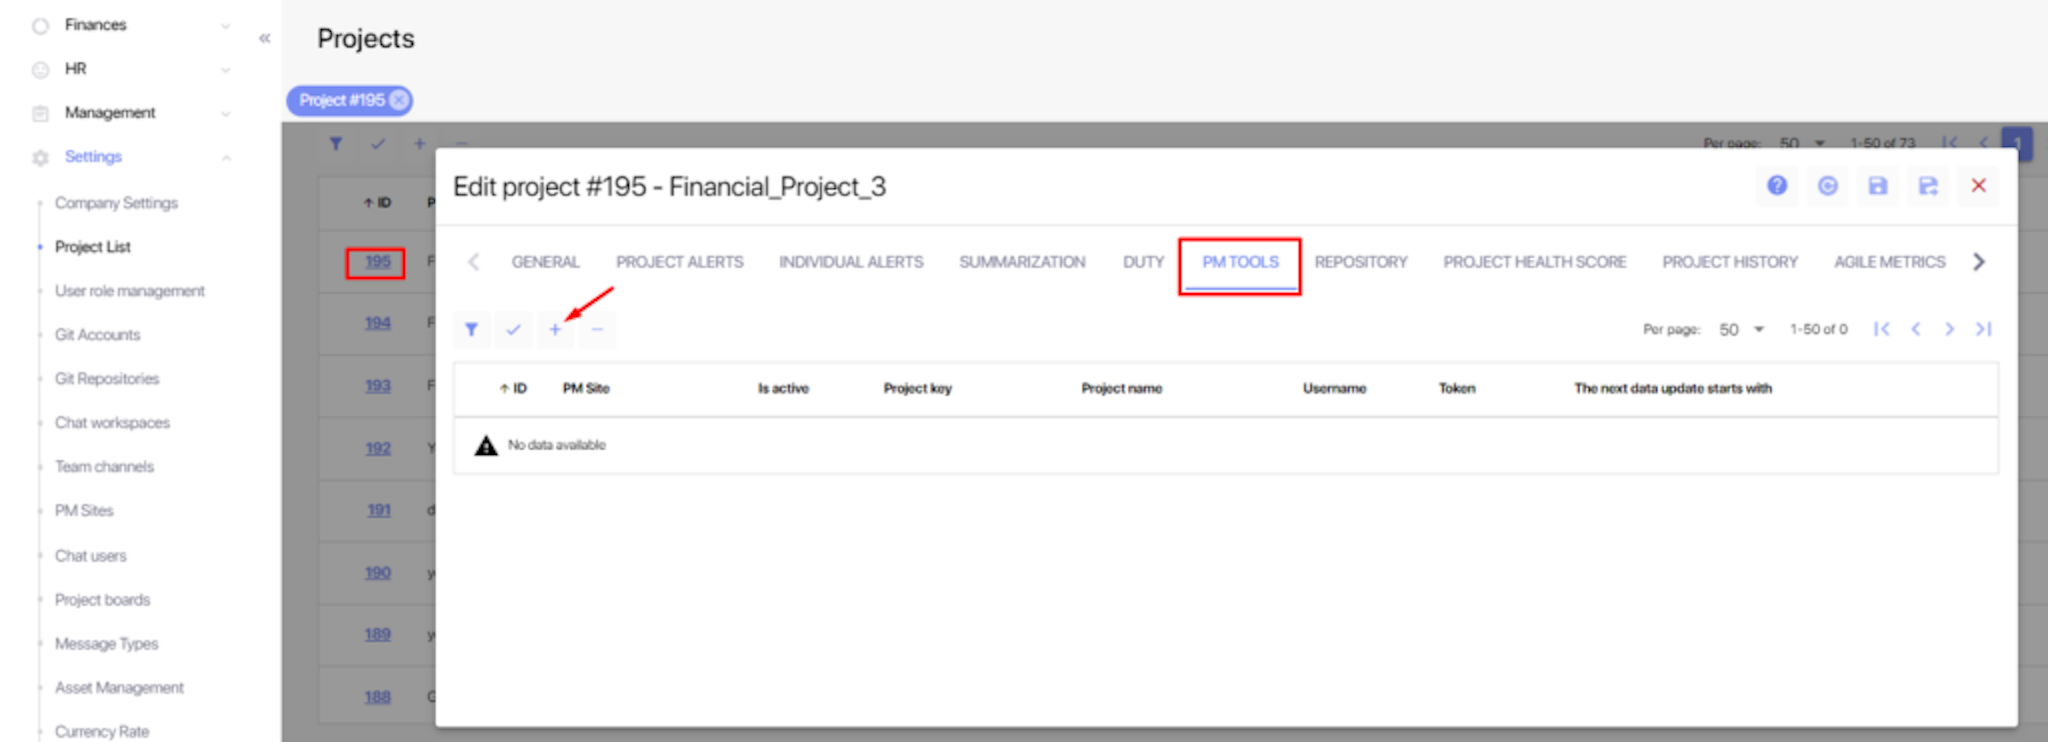
Task: Open project 190 link
Action: 378,573
